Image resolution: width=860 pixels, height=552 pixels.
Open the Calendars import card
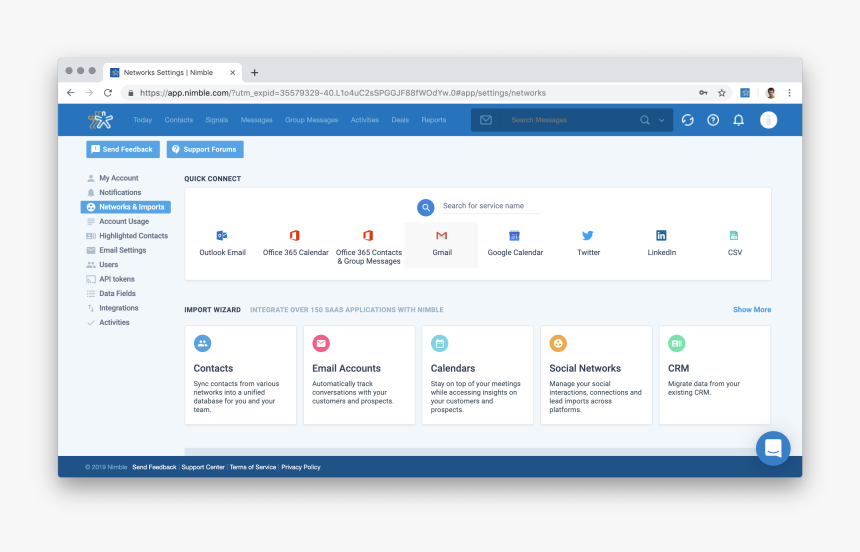pyautogui.click(x=478, y=375)
